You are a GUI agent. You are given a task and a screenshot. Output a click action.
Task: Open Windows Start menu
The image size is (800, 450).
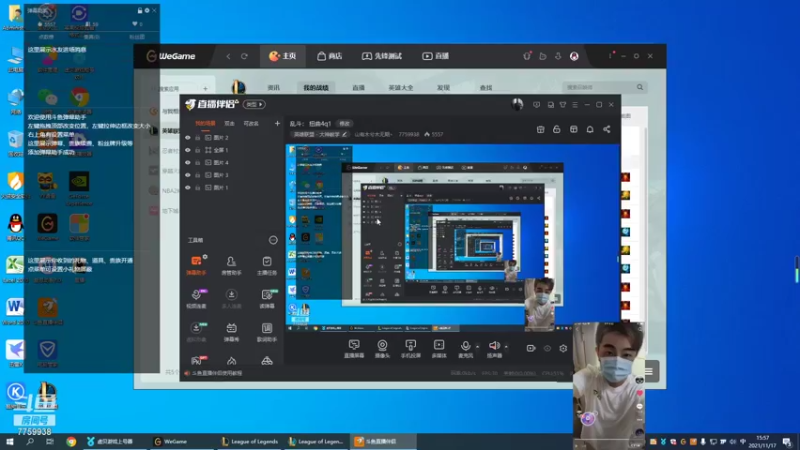(x=10, y=442)
